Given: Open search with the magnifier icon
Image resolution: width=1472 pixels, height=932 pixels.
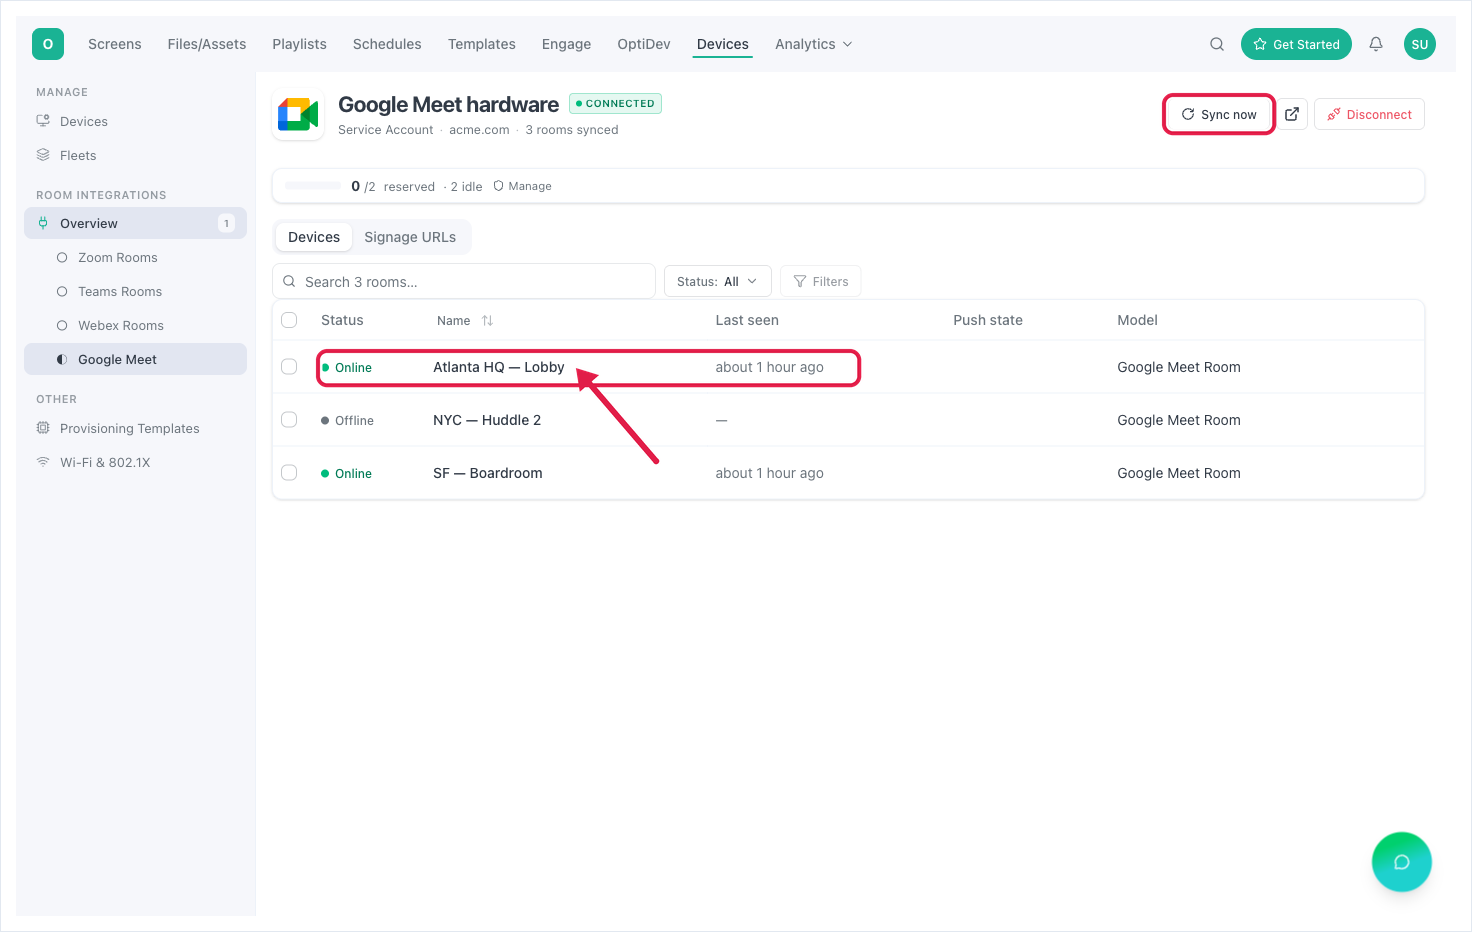Looking at the screenshot, I should pyautogui.click(x=1217, y=44).
